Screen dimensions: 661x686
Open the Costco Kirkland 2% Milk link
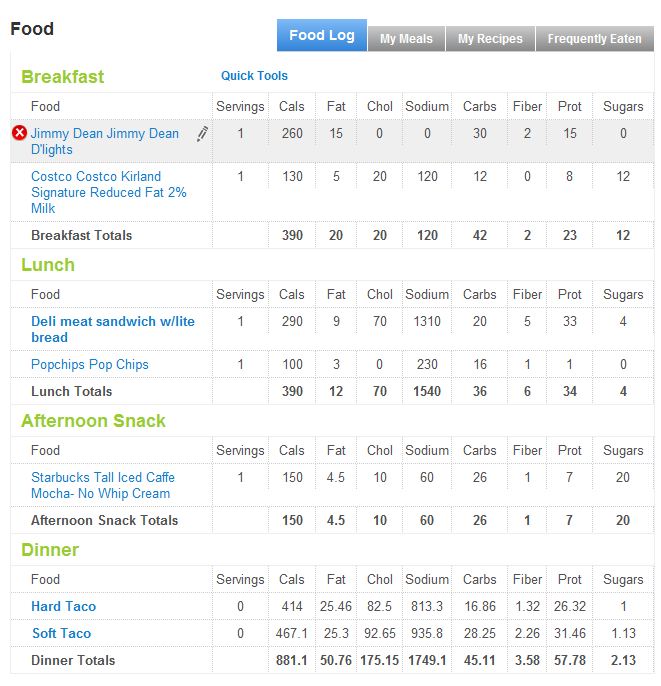108,192
